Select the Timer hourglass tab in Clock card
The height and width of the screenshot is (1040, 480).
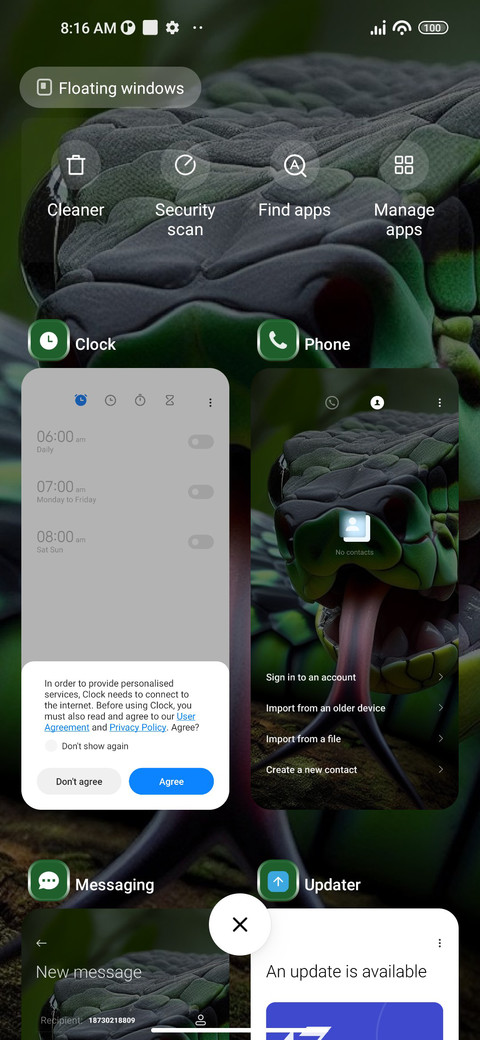(170, 400)
